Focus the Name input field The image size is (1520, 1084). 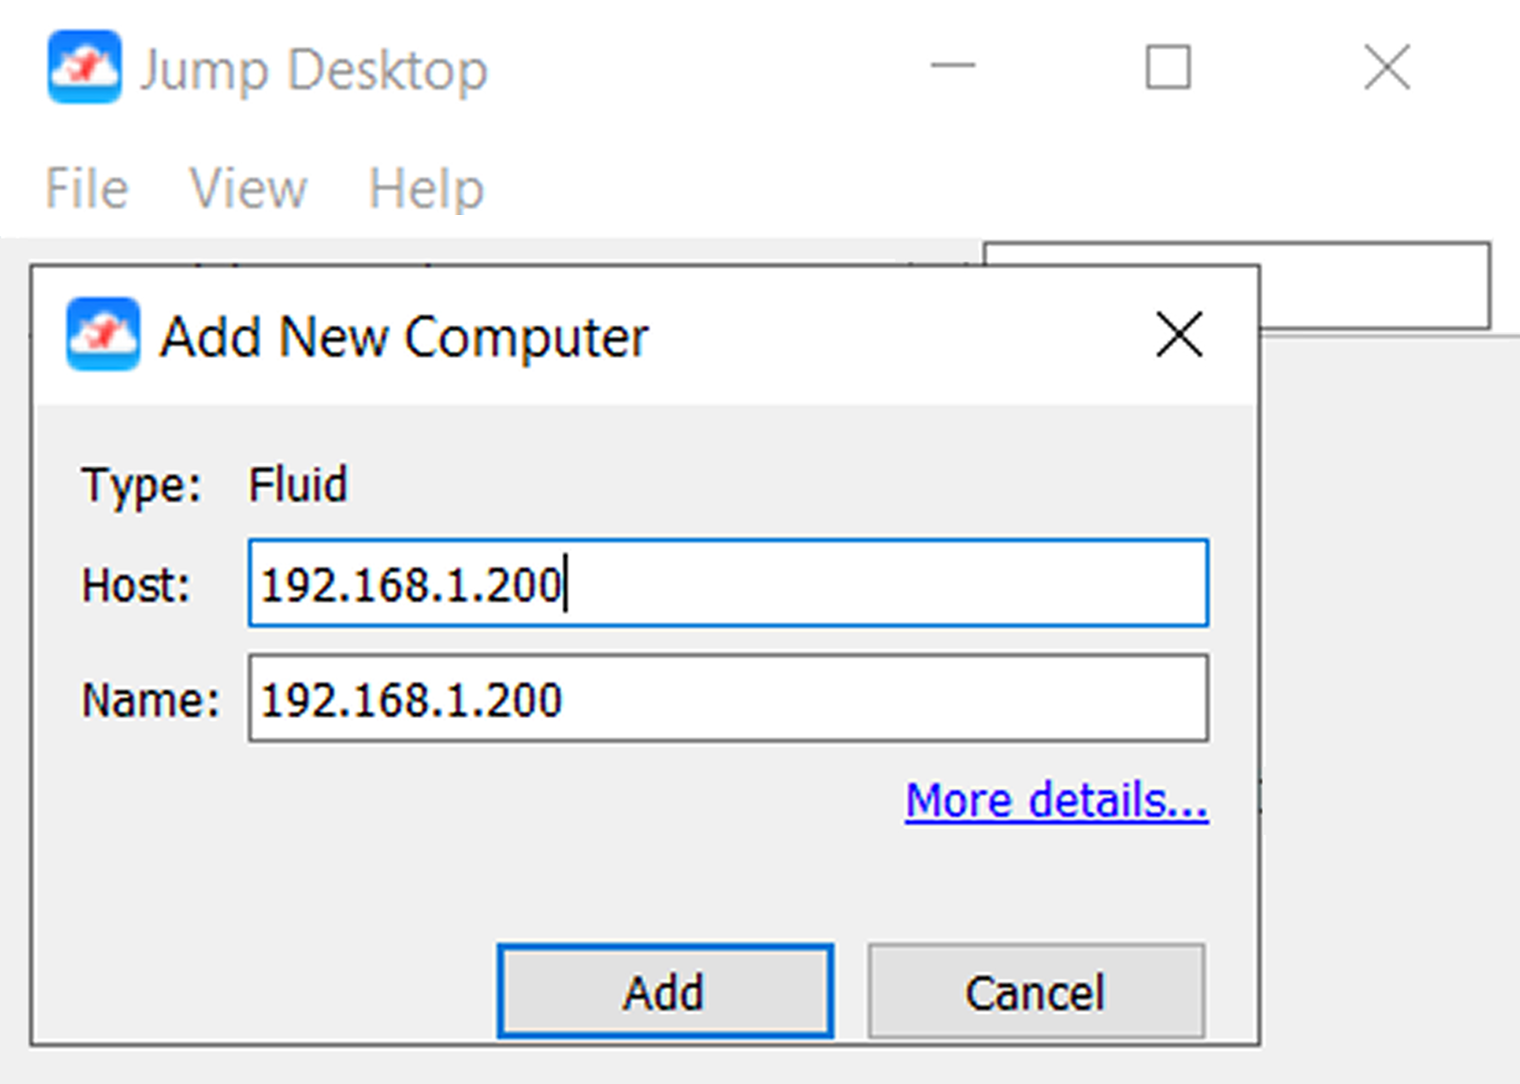coord(728,698)
